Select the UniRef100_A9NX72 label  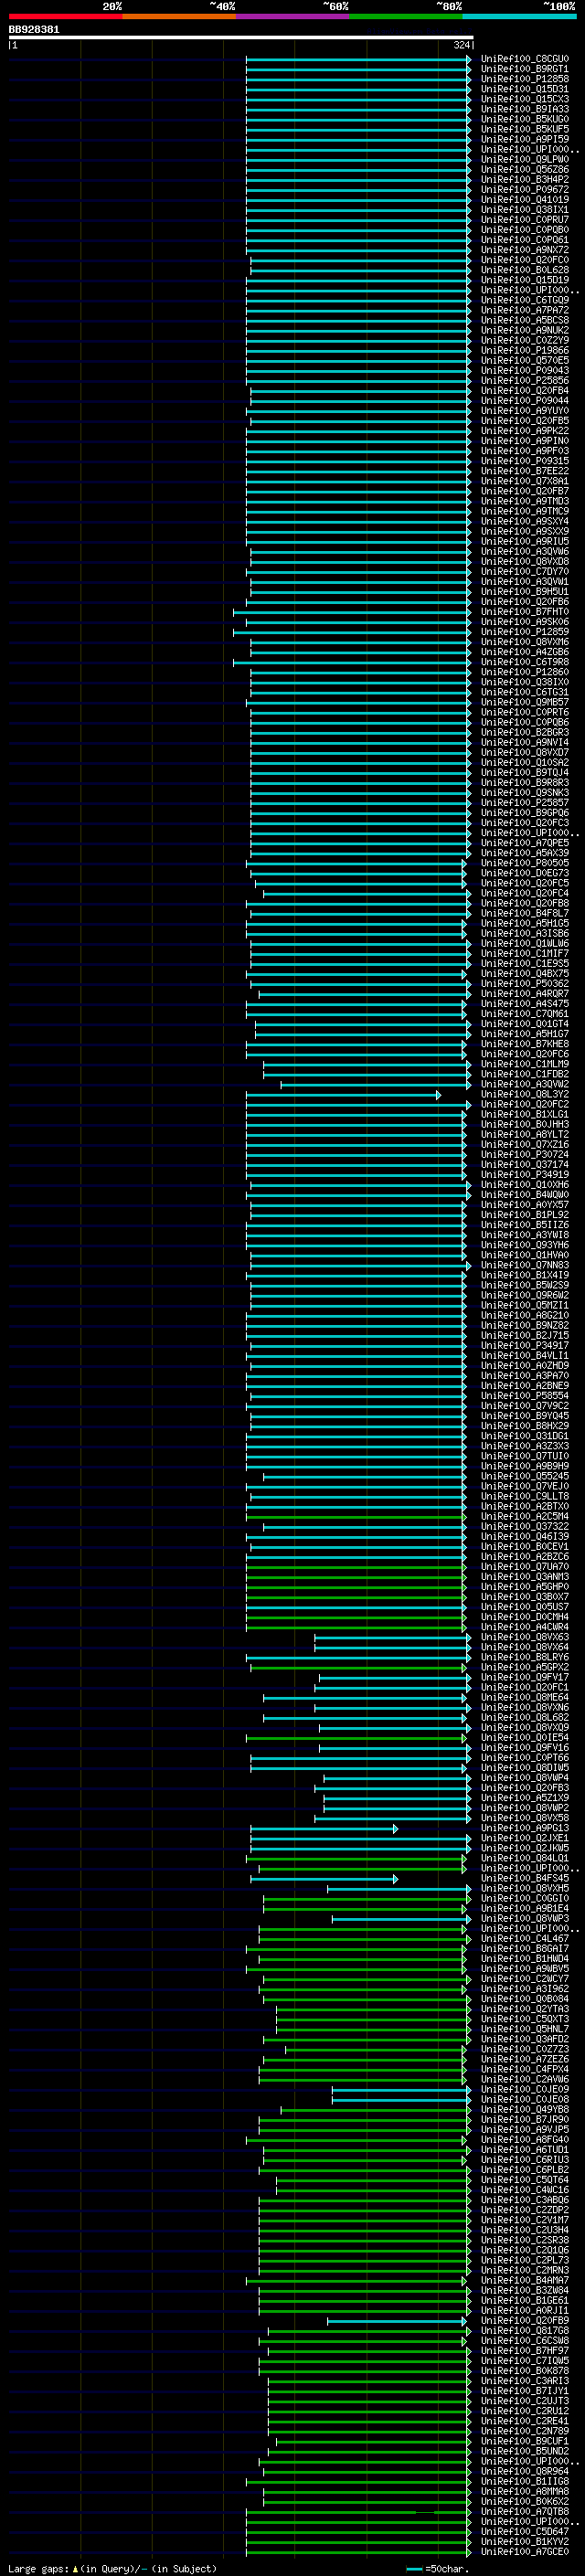(524, 249)
